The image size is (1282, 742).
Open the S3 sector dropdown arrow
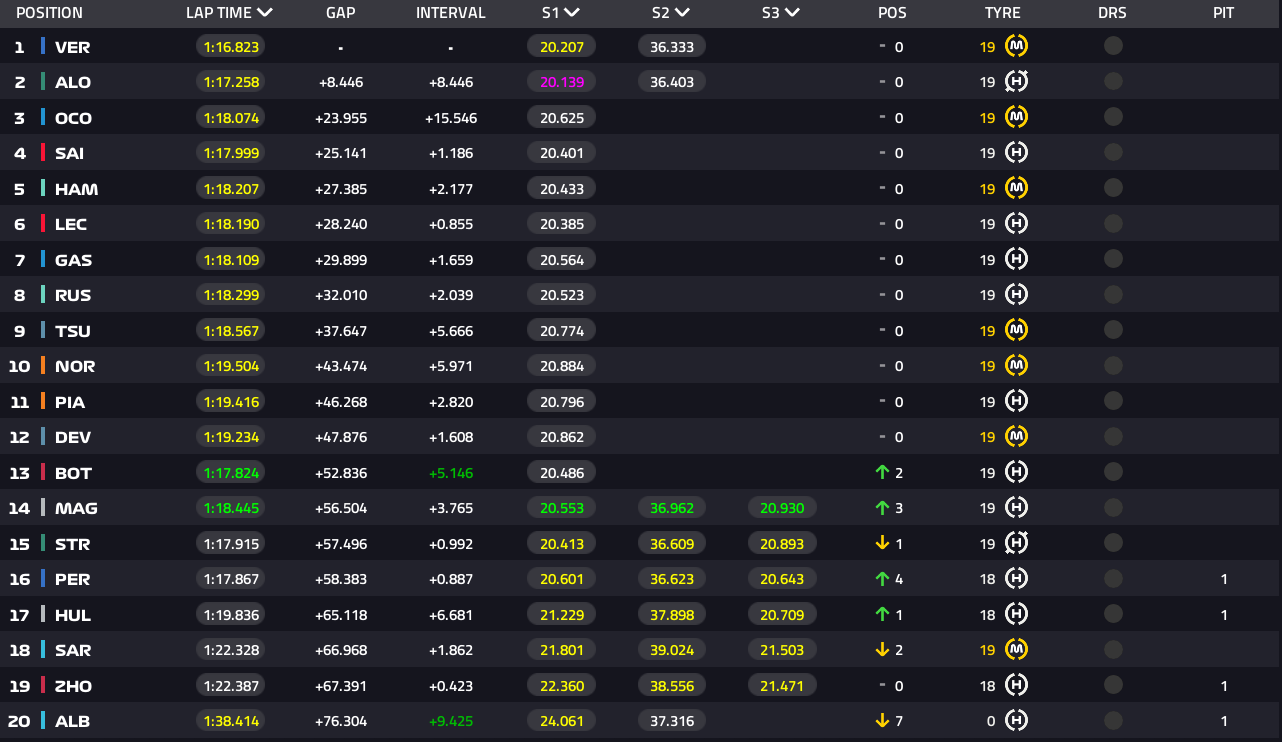[792, 13]
